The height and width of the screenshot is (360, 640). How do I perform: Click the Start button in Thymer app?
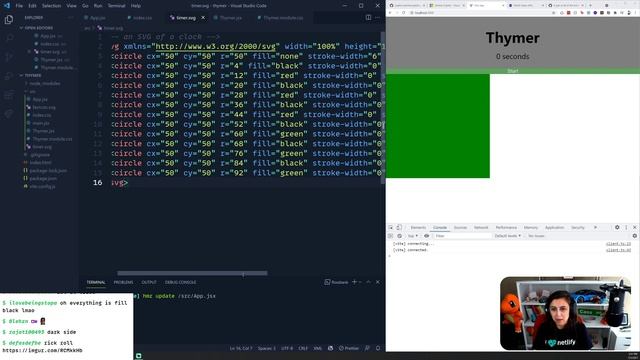513,71
